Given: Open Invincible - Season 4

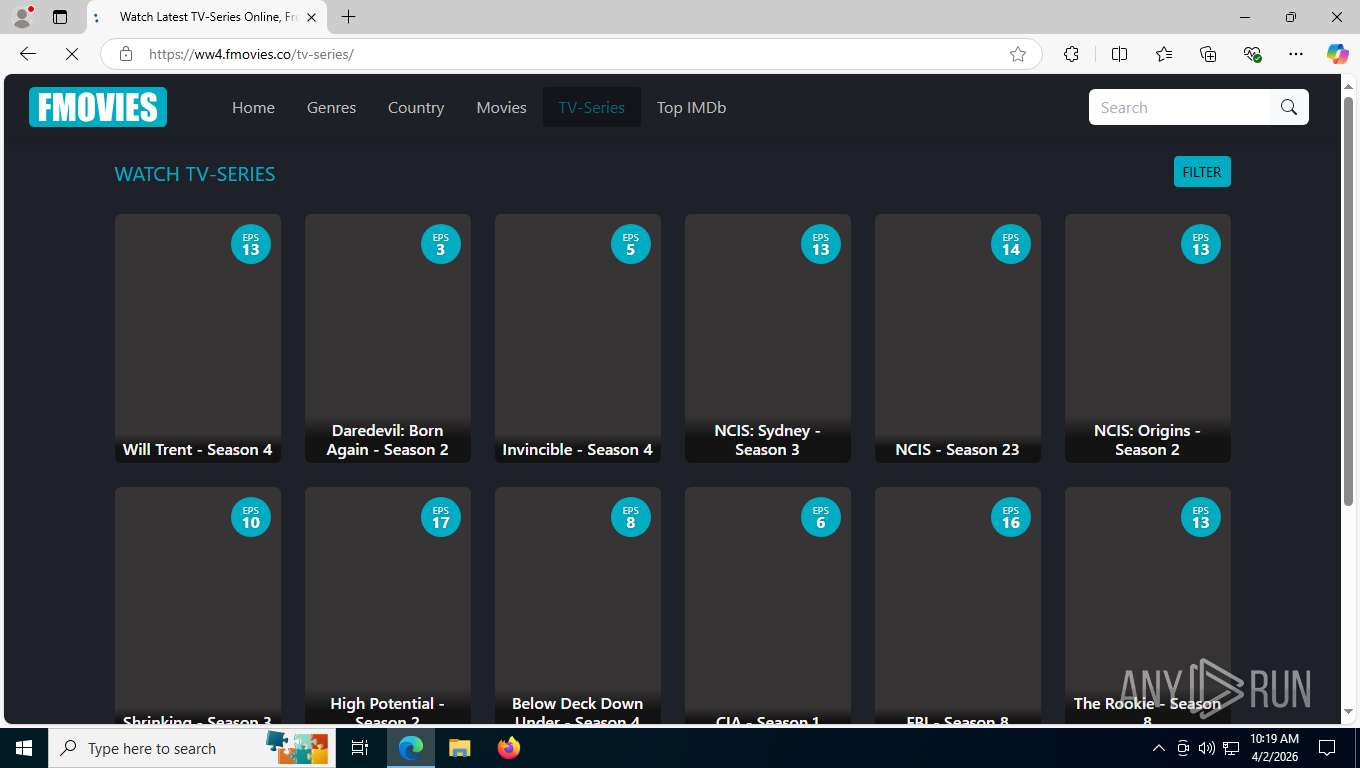Looking at the screenshot, I should (x=578, y=338).
